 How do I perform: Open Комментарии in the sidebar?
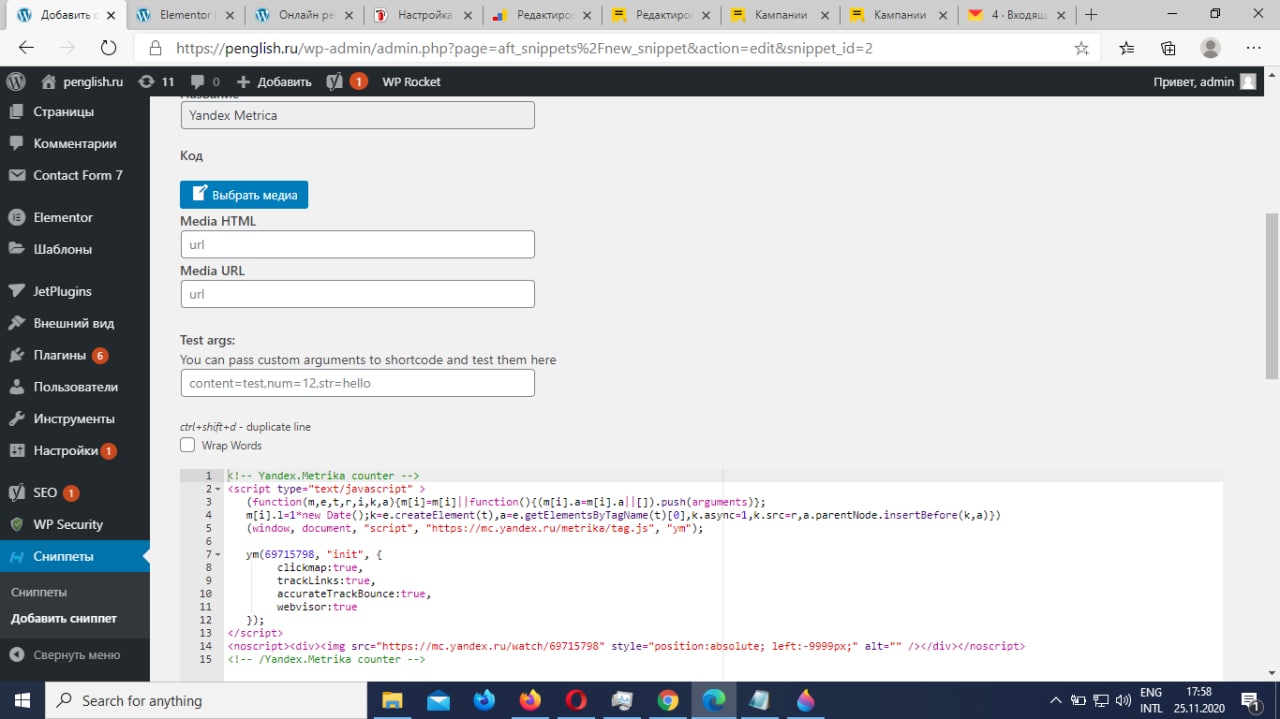[75, 143]
